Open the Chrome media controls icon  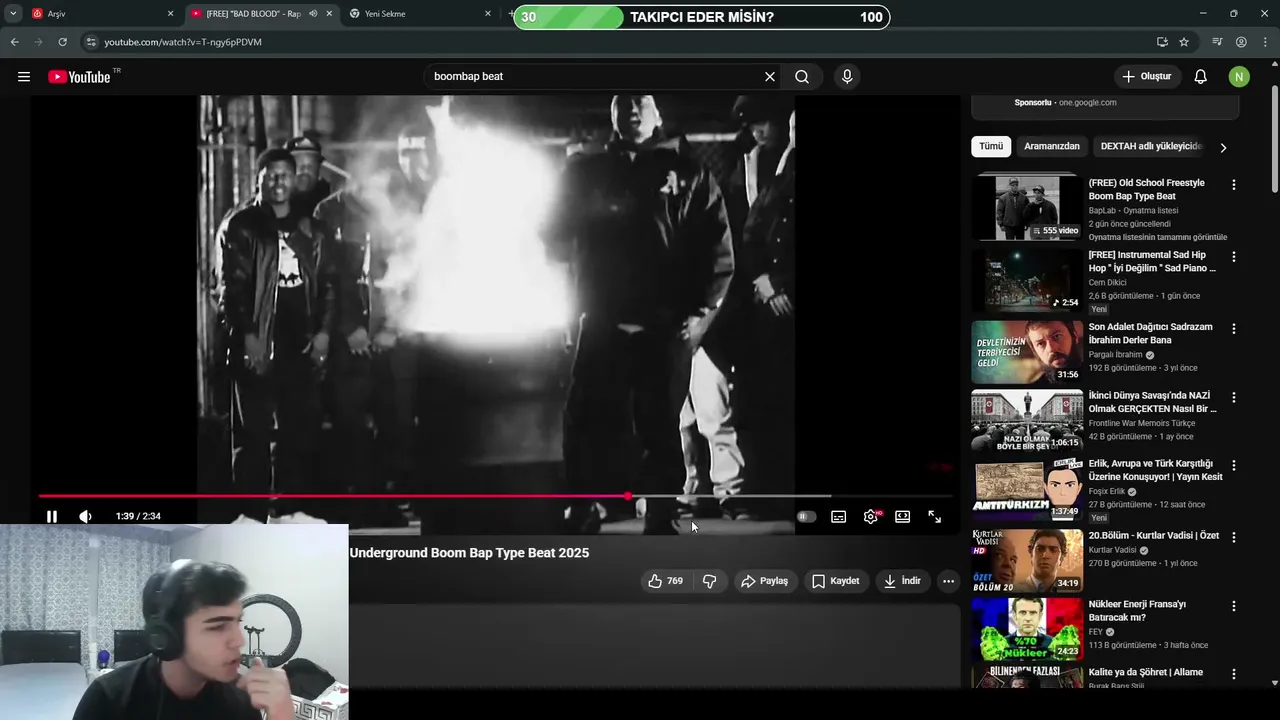point(1217,42)
